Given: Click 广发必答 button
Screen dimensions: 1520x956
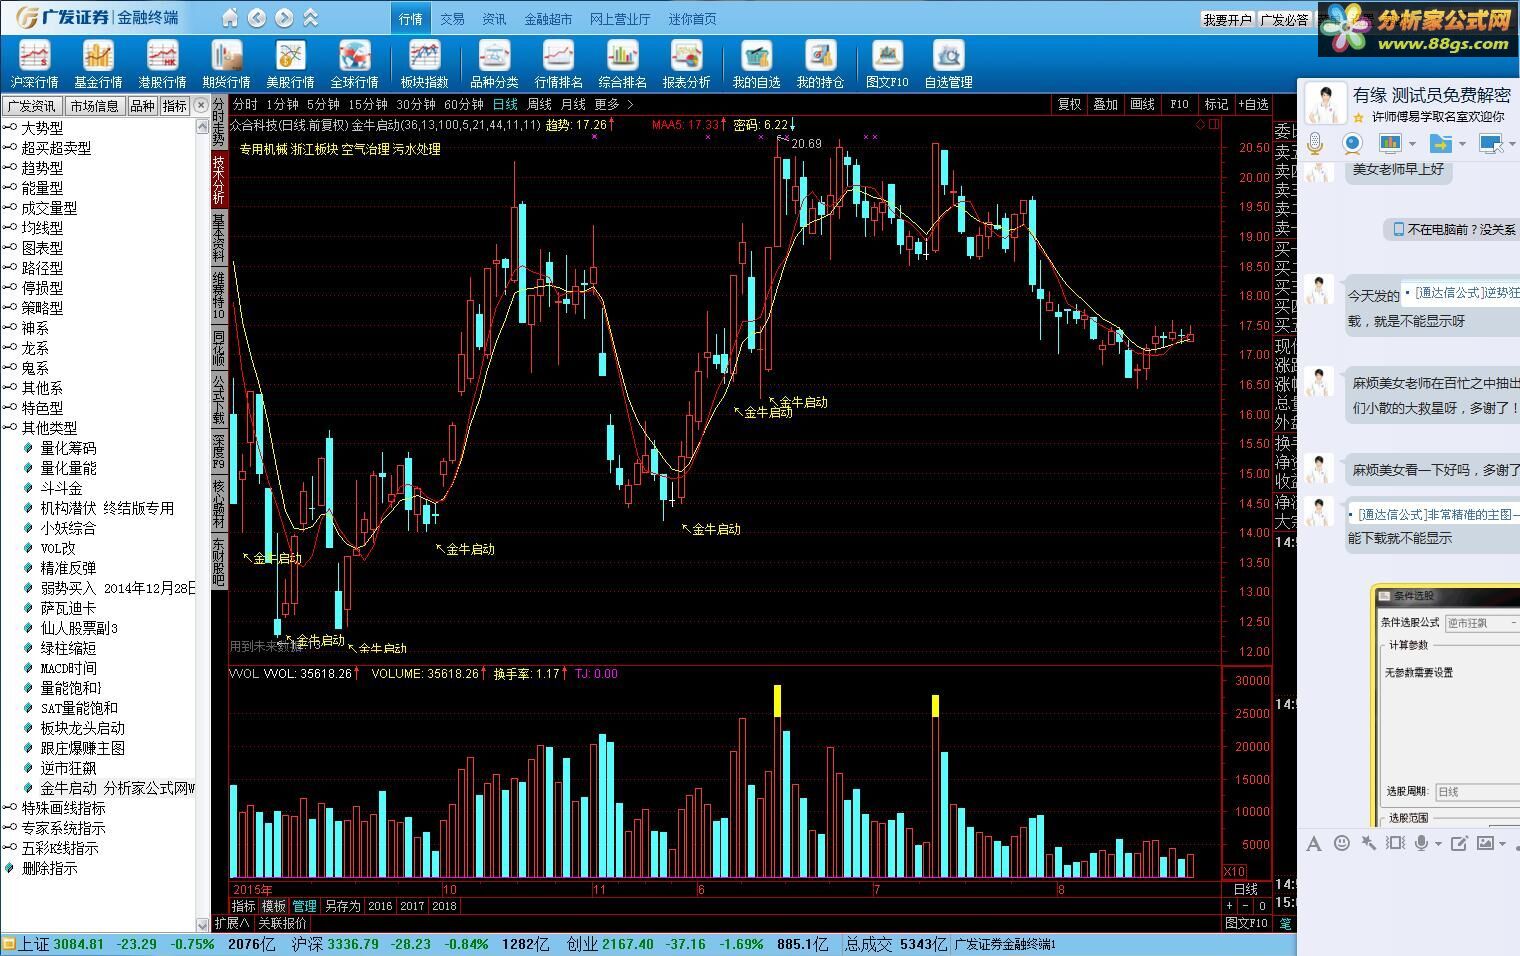Looking at the screenshot, I should coord(1285,19).
